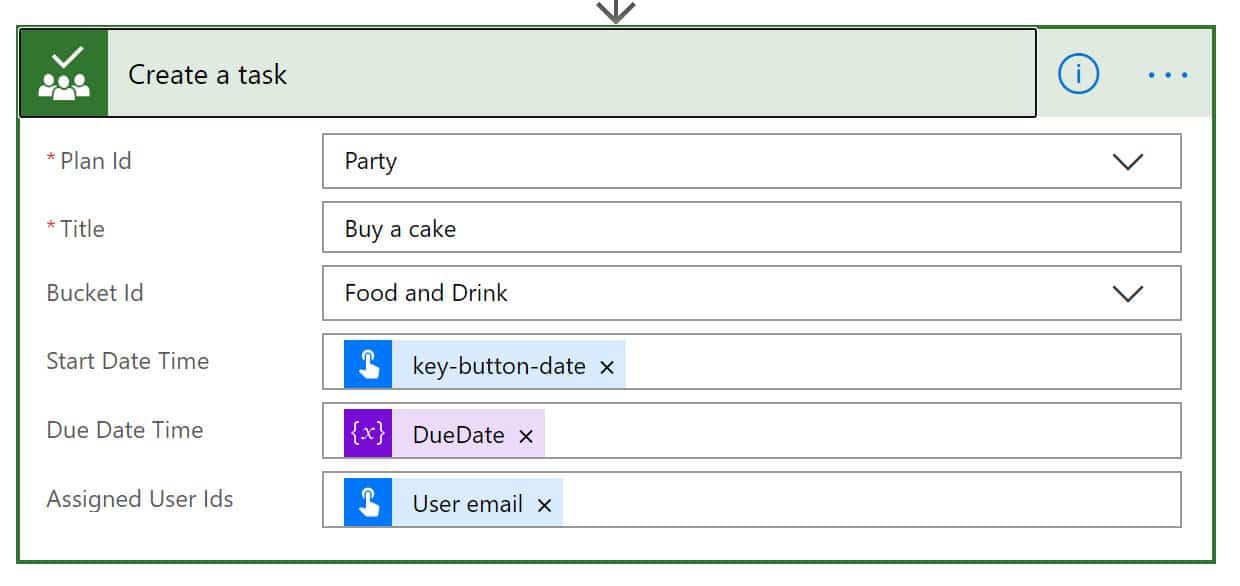Click inside the Assigned User Ids field
This screenshot has width=1240, height=586.
(x=870, y=500)
